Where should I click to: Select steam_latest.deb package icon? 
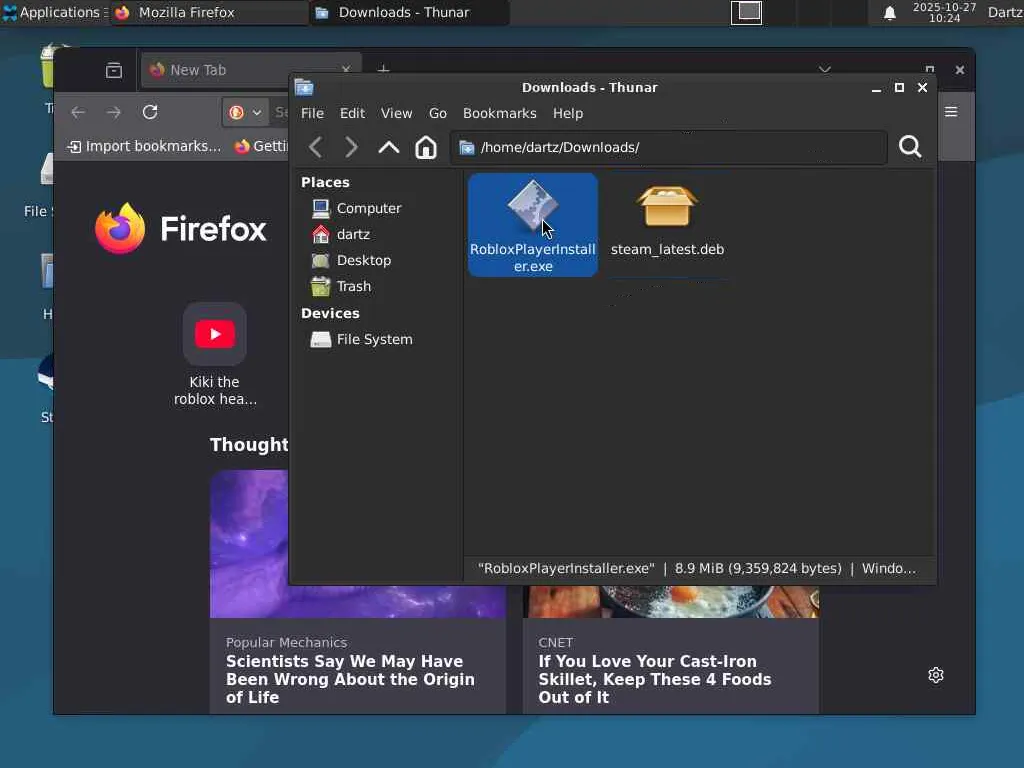coord(667,206)
